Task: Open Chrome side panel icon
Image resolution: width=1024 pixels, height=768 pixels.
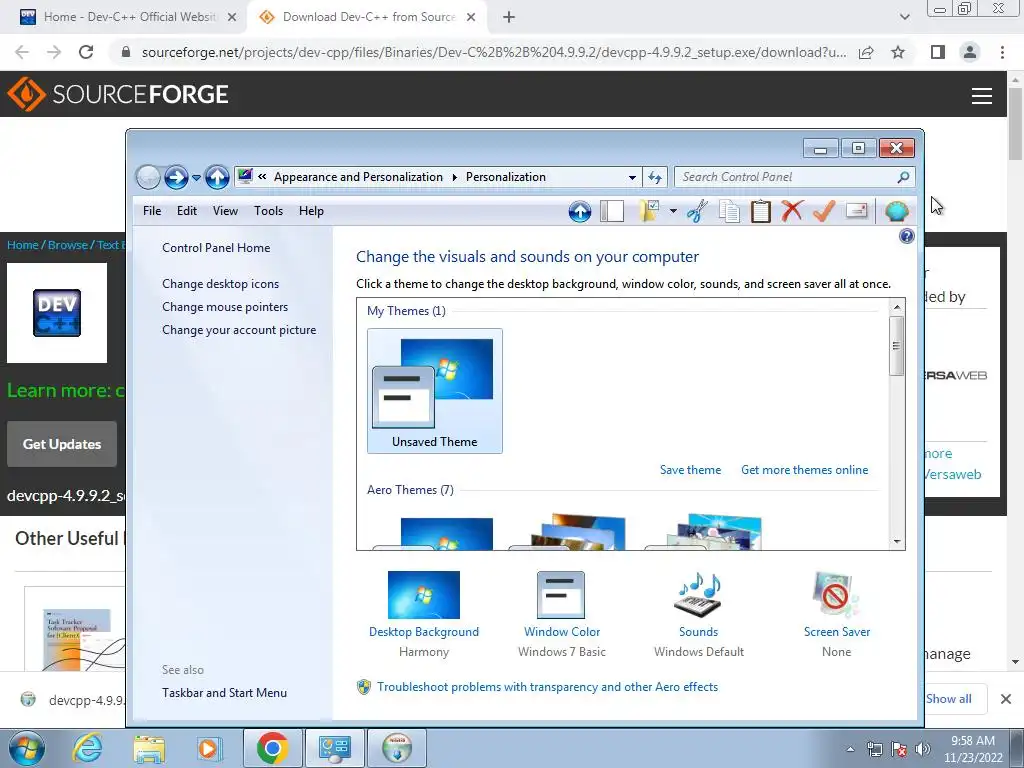Action: coord(938,52)
